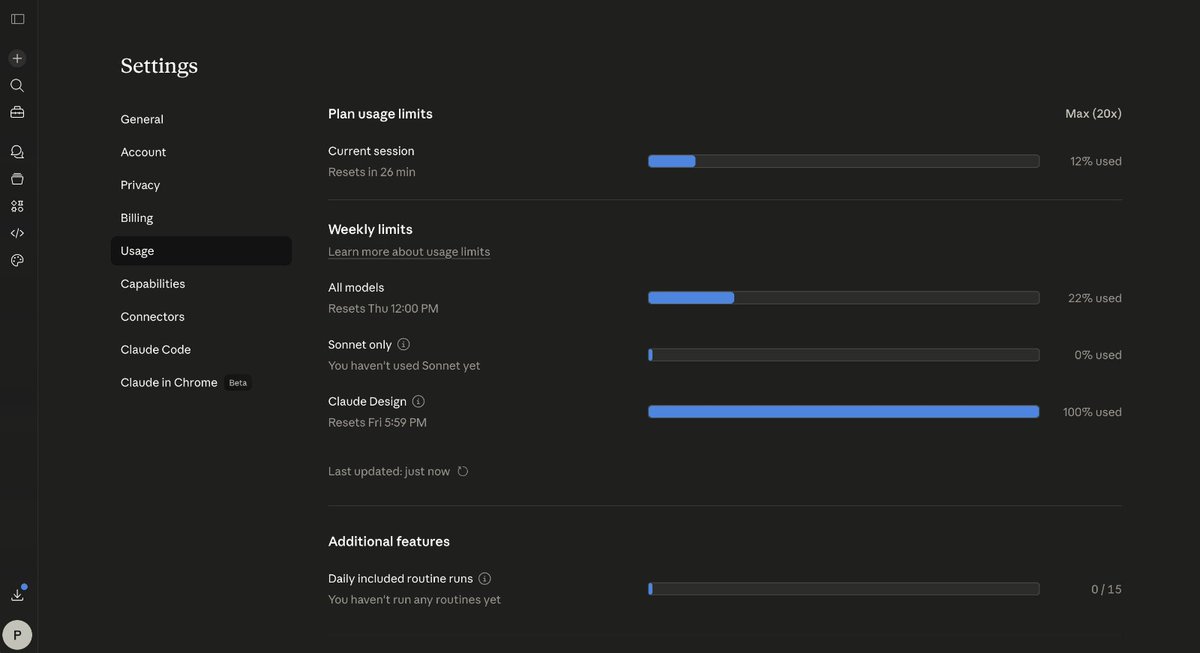1200x653 pixels.
Task: Open the profile avatar labeled P
Action: click(17, 635)
